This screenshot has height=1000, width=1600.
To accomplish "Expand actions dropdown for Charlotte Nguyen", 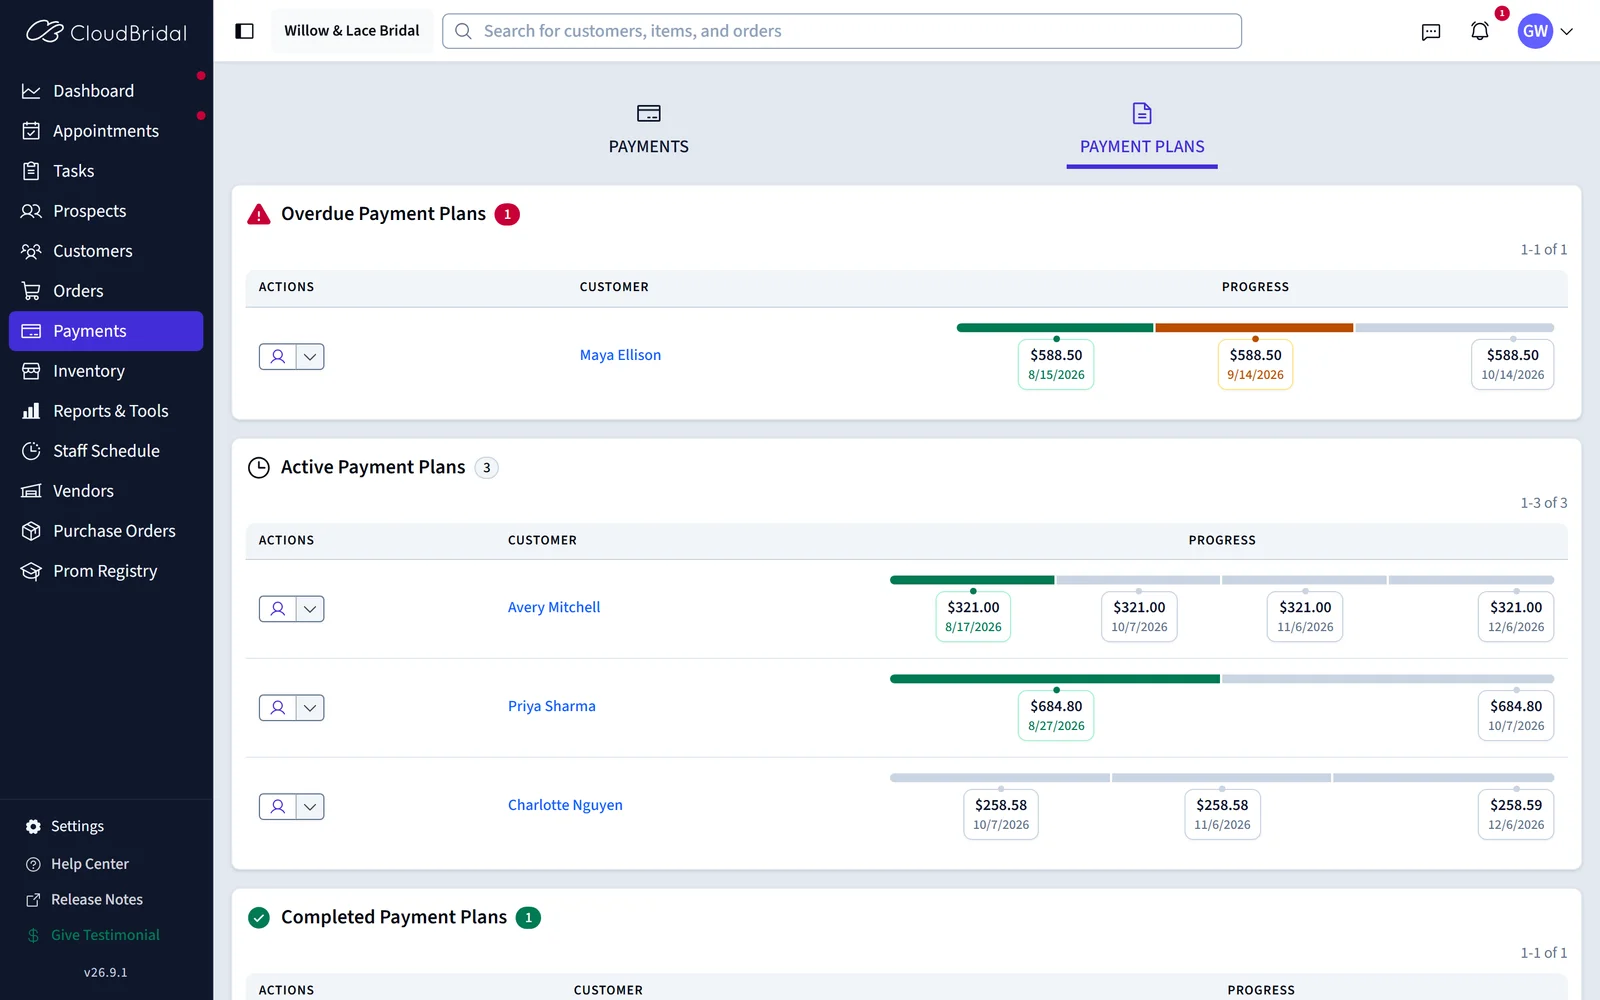I will point(310,806).
